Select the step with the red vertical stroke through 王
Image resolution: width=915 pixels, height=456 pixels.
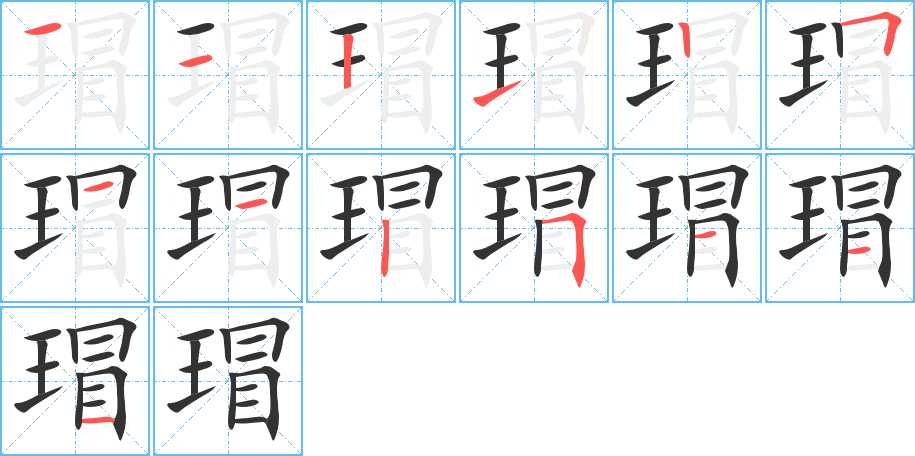click(381, 75)
